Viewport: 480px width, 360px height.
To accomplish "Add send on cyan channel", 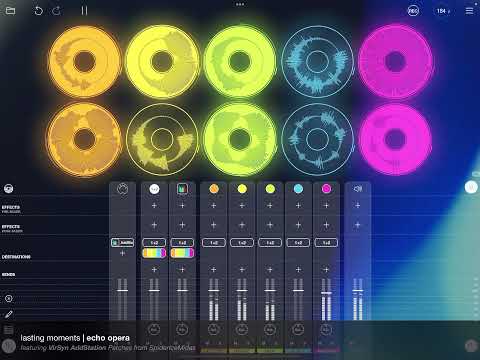I will (x=298, y=269).
